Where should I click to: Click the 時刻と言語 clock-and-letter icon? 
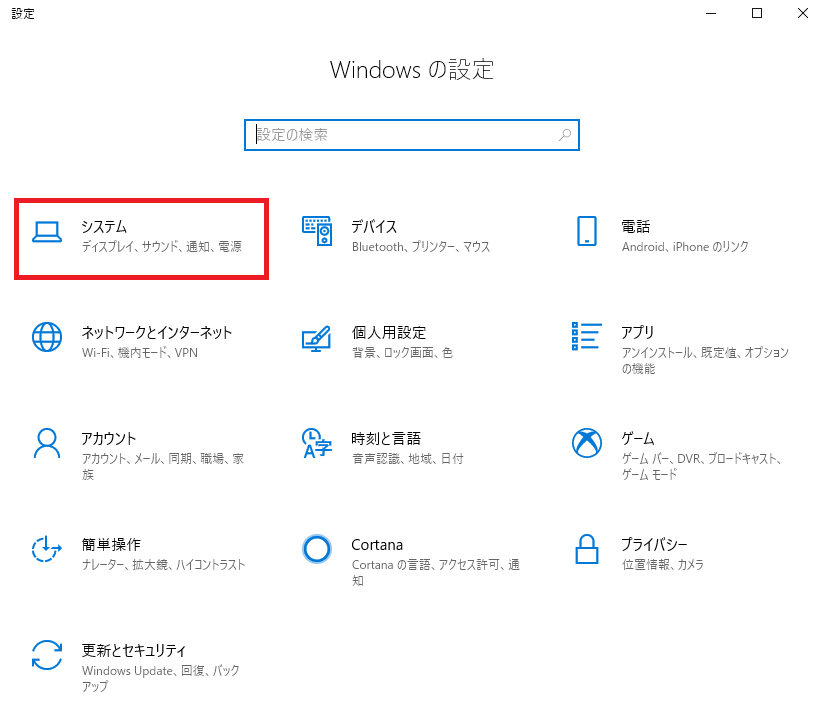point(317,443)
